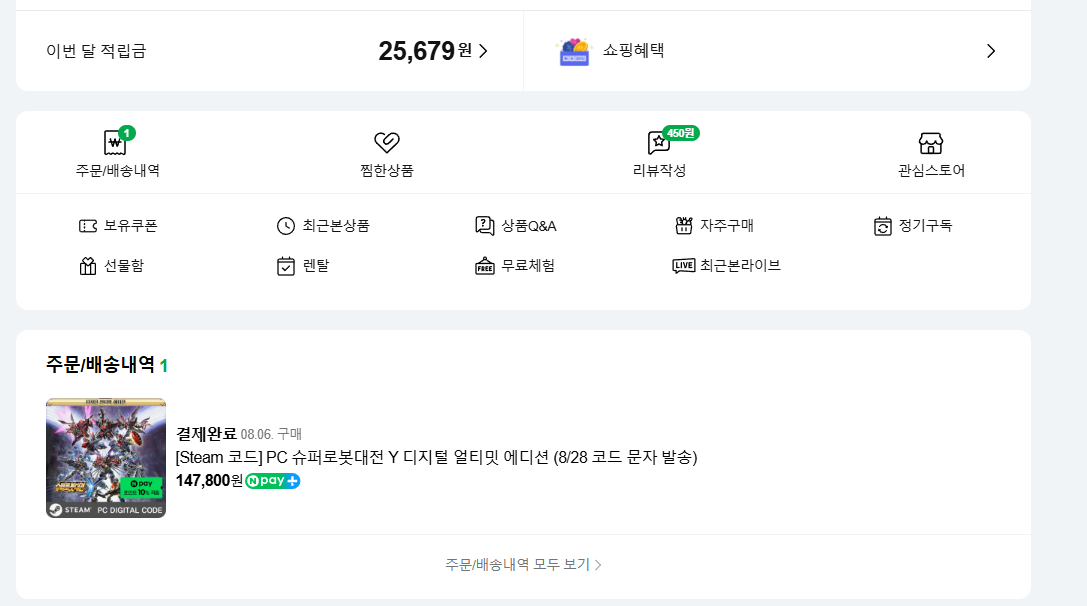Open 리뷰작성 star speech-bubble icon
The width and height of the screenshot is (1087, 606).
[x=658, y=143]
